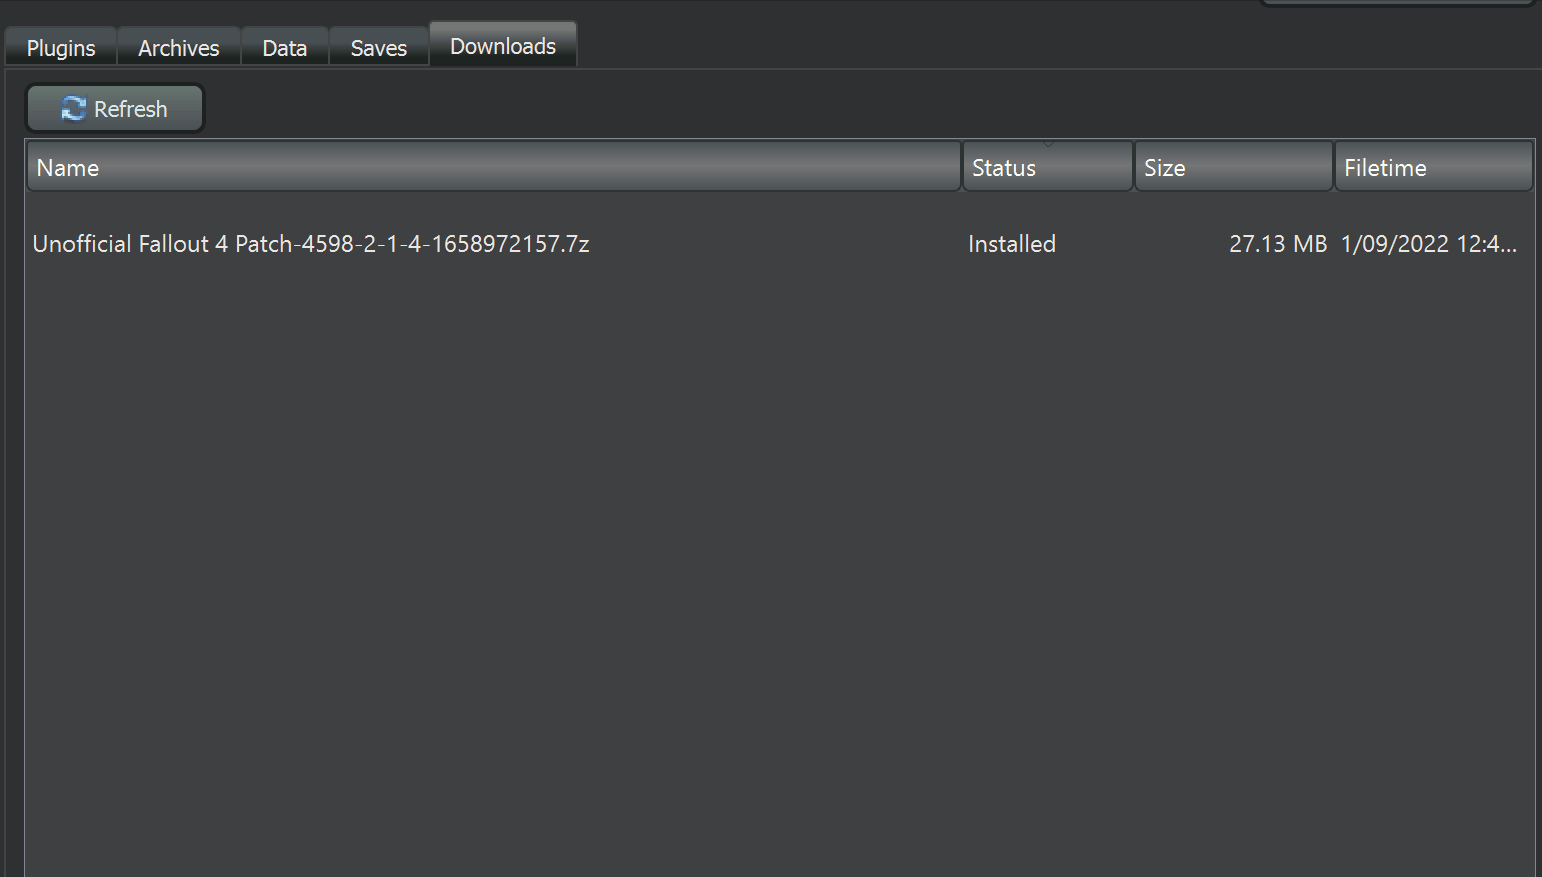
Task: Click the sort arrow above Status
Action: [1048, 145]
